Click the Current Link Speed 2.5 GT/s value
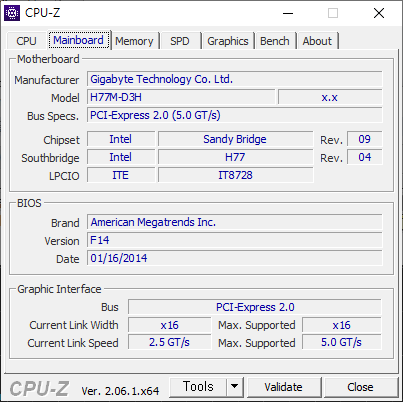Image resolution: width=403 pixels, height=402 pixels. coord(170,343)
